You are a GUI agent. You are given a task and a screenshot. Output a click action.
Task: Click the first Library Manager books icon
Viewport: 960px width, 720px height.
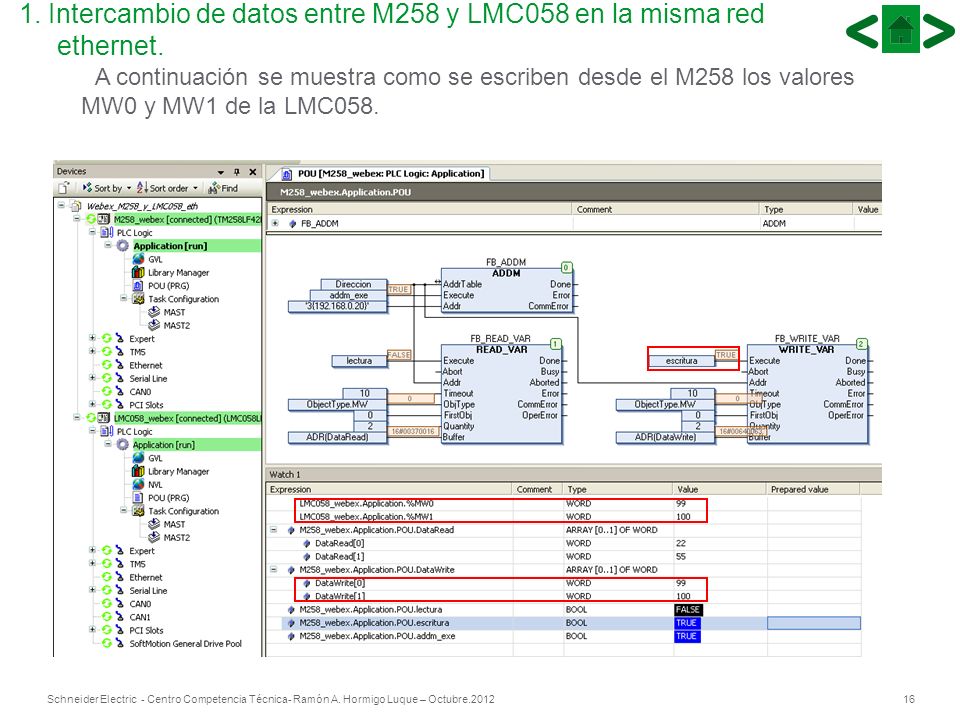point(138,272)
